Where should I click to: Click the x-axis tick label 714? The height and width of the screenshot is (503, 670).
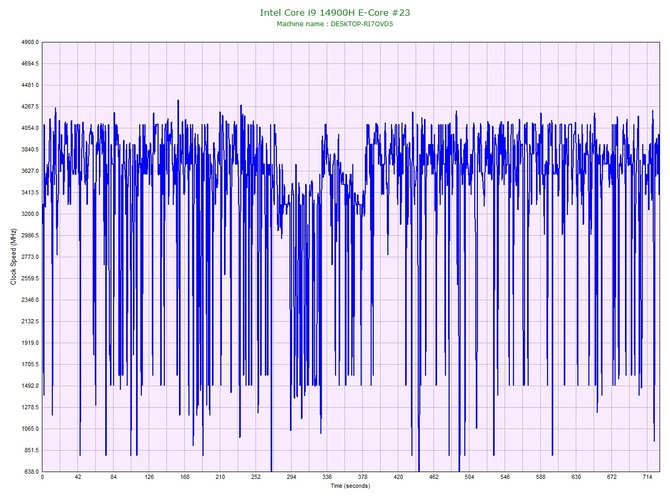[647, 477]
